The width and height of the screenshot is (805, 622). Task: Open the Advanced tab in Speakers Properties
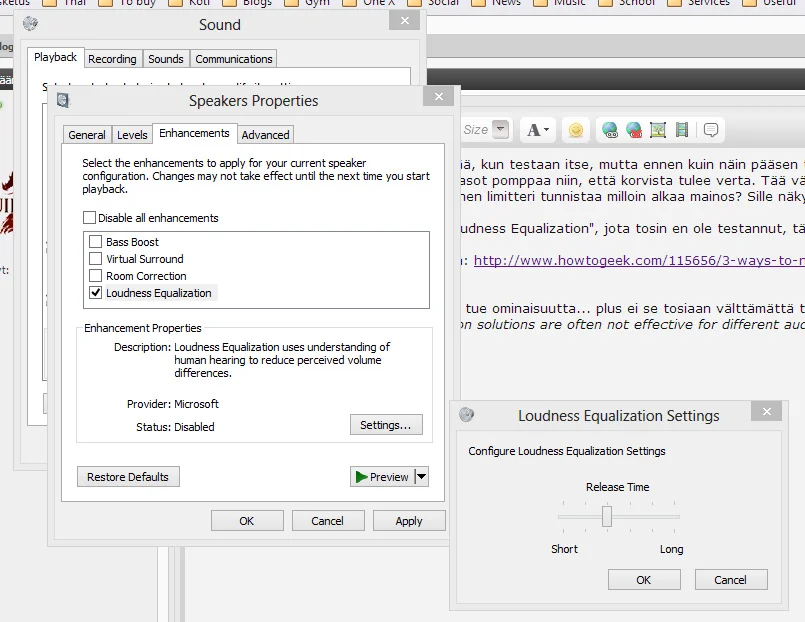(265, 135)
